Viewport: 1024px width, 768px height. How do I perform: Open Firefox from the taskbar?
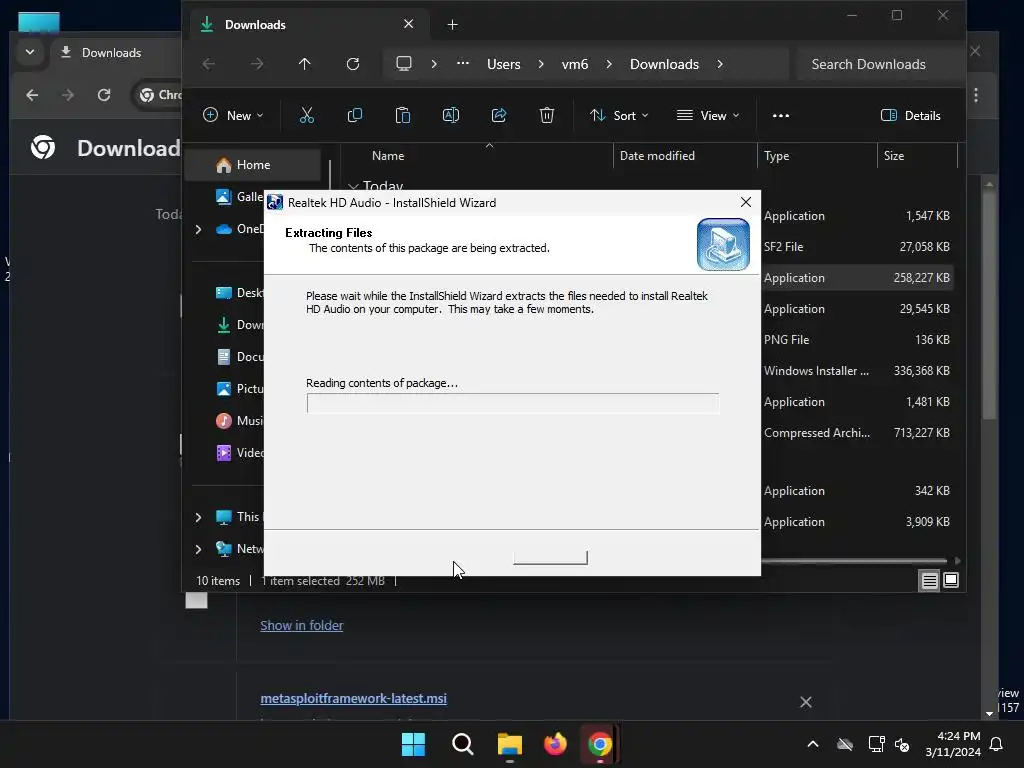coord(555,744)
